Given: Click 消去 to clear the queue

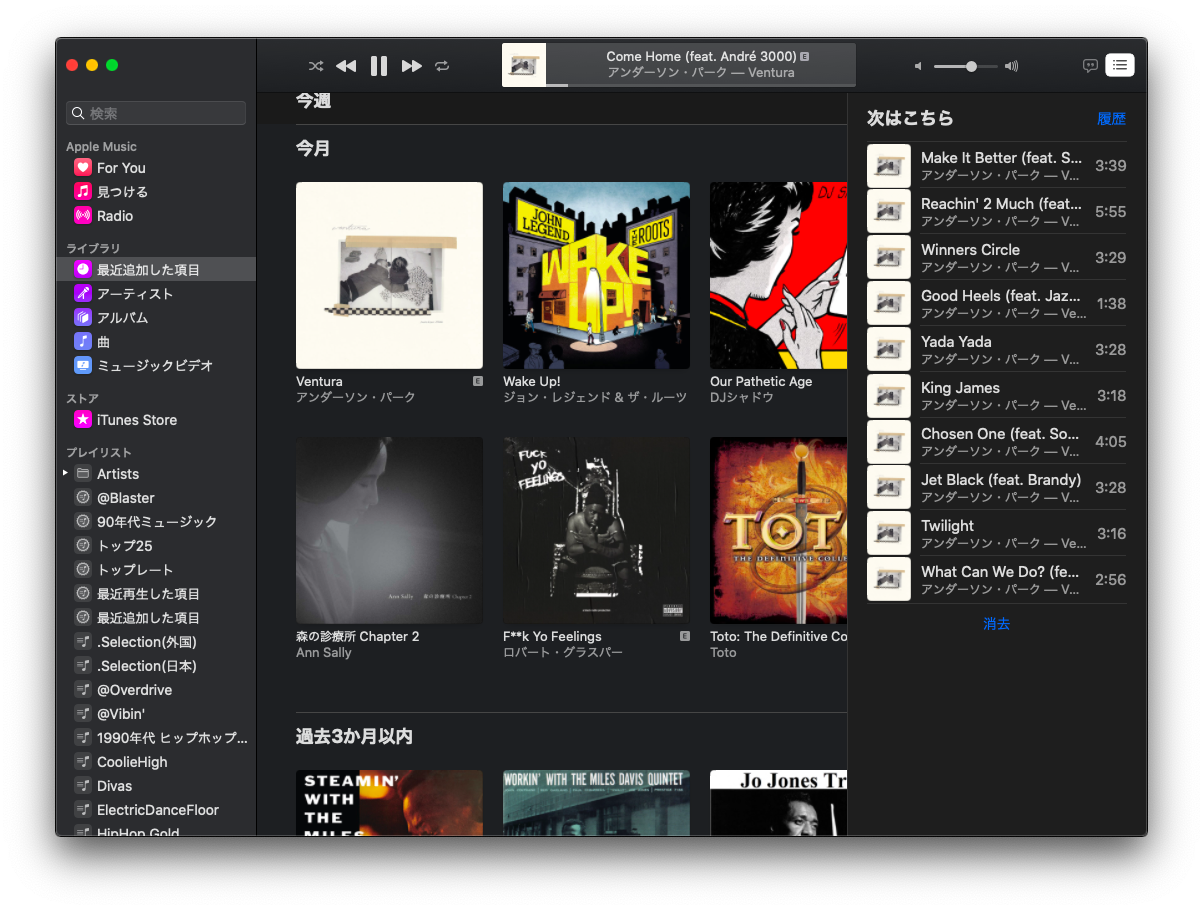Looking at the screenshot, I should tap(996, 624).
